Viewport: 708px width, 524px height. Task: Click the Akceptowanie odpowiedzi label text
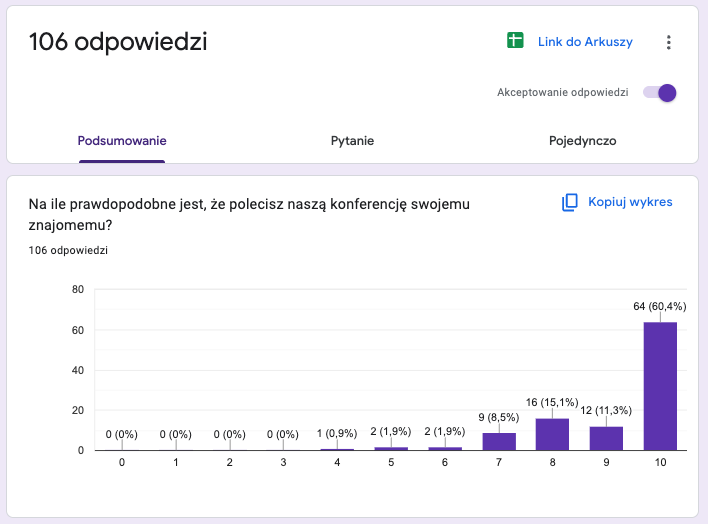562,93
